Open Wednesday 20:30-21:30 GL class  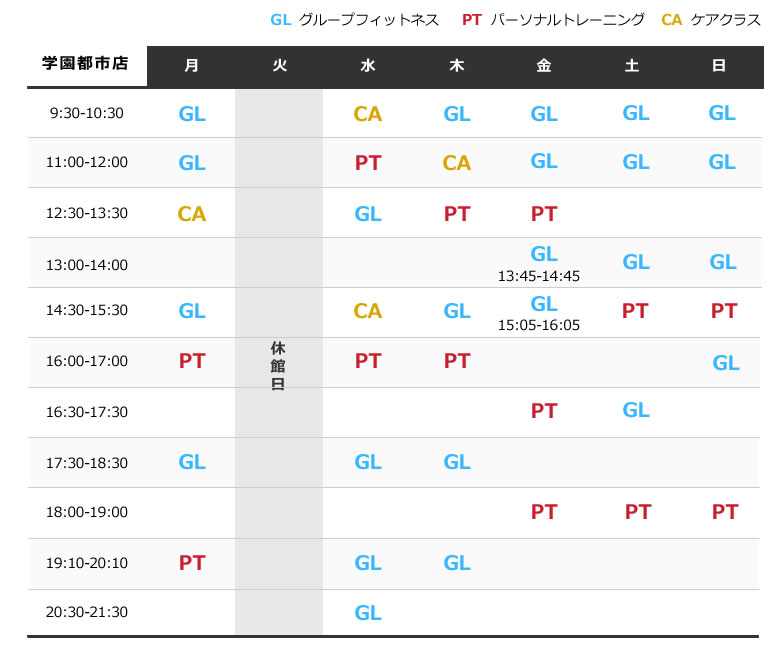tap(368, 613)
